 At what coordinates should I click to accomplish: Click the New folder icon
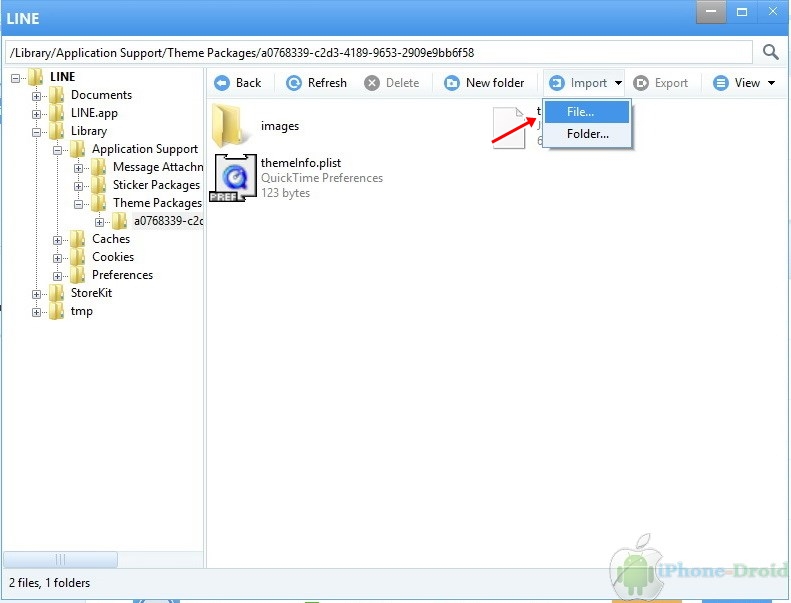click(451, 83)
